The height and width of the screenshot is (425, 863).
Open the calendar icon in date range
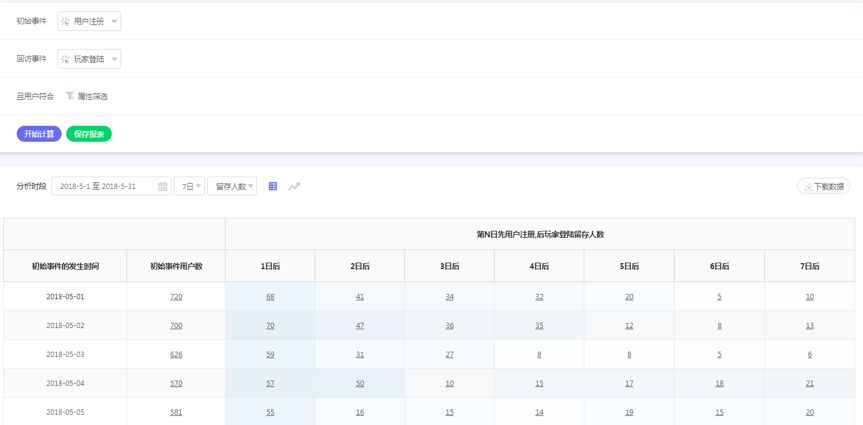tap(162, 186)
